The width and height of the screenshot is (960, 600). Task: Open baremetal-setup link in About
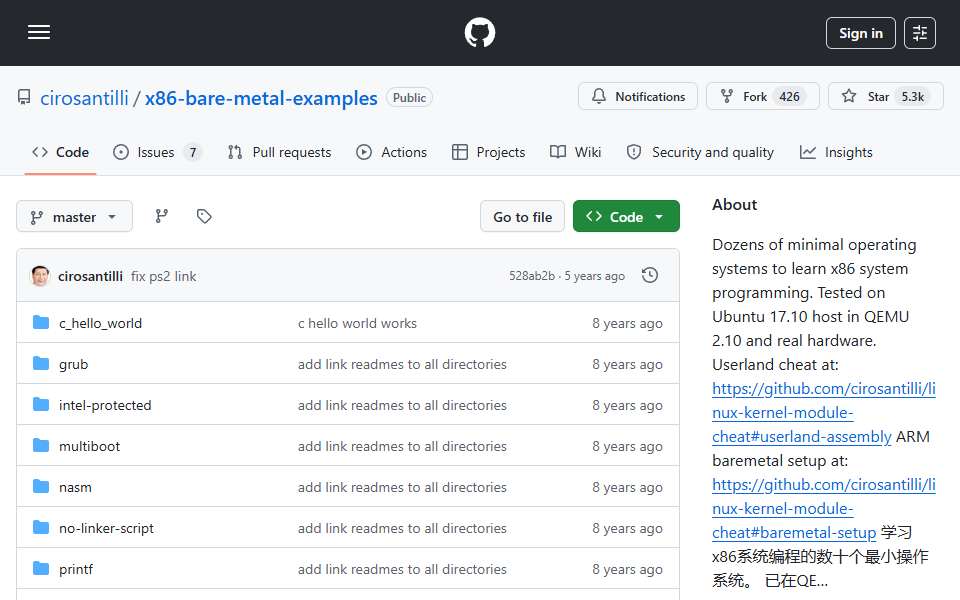coord(823,509)
